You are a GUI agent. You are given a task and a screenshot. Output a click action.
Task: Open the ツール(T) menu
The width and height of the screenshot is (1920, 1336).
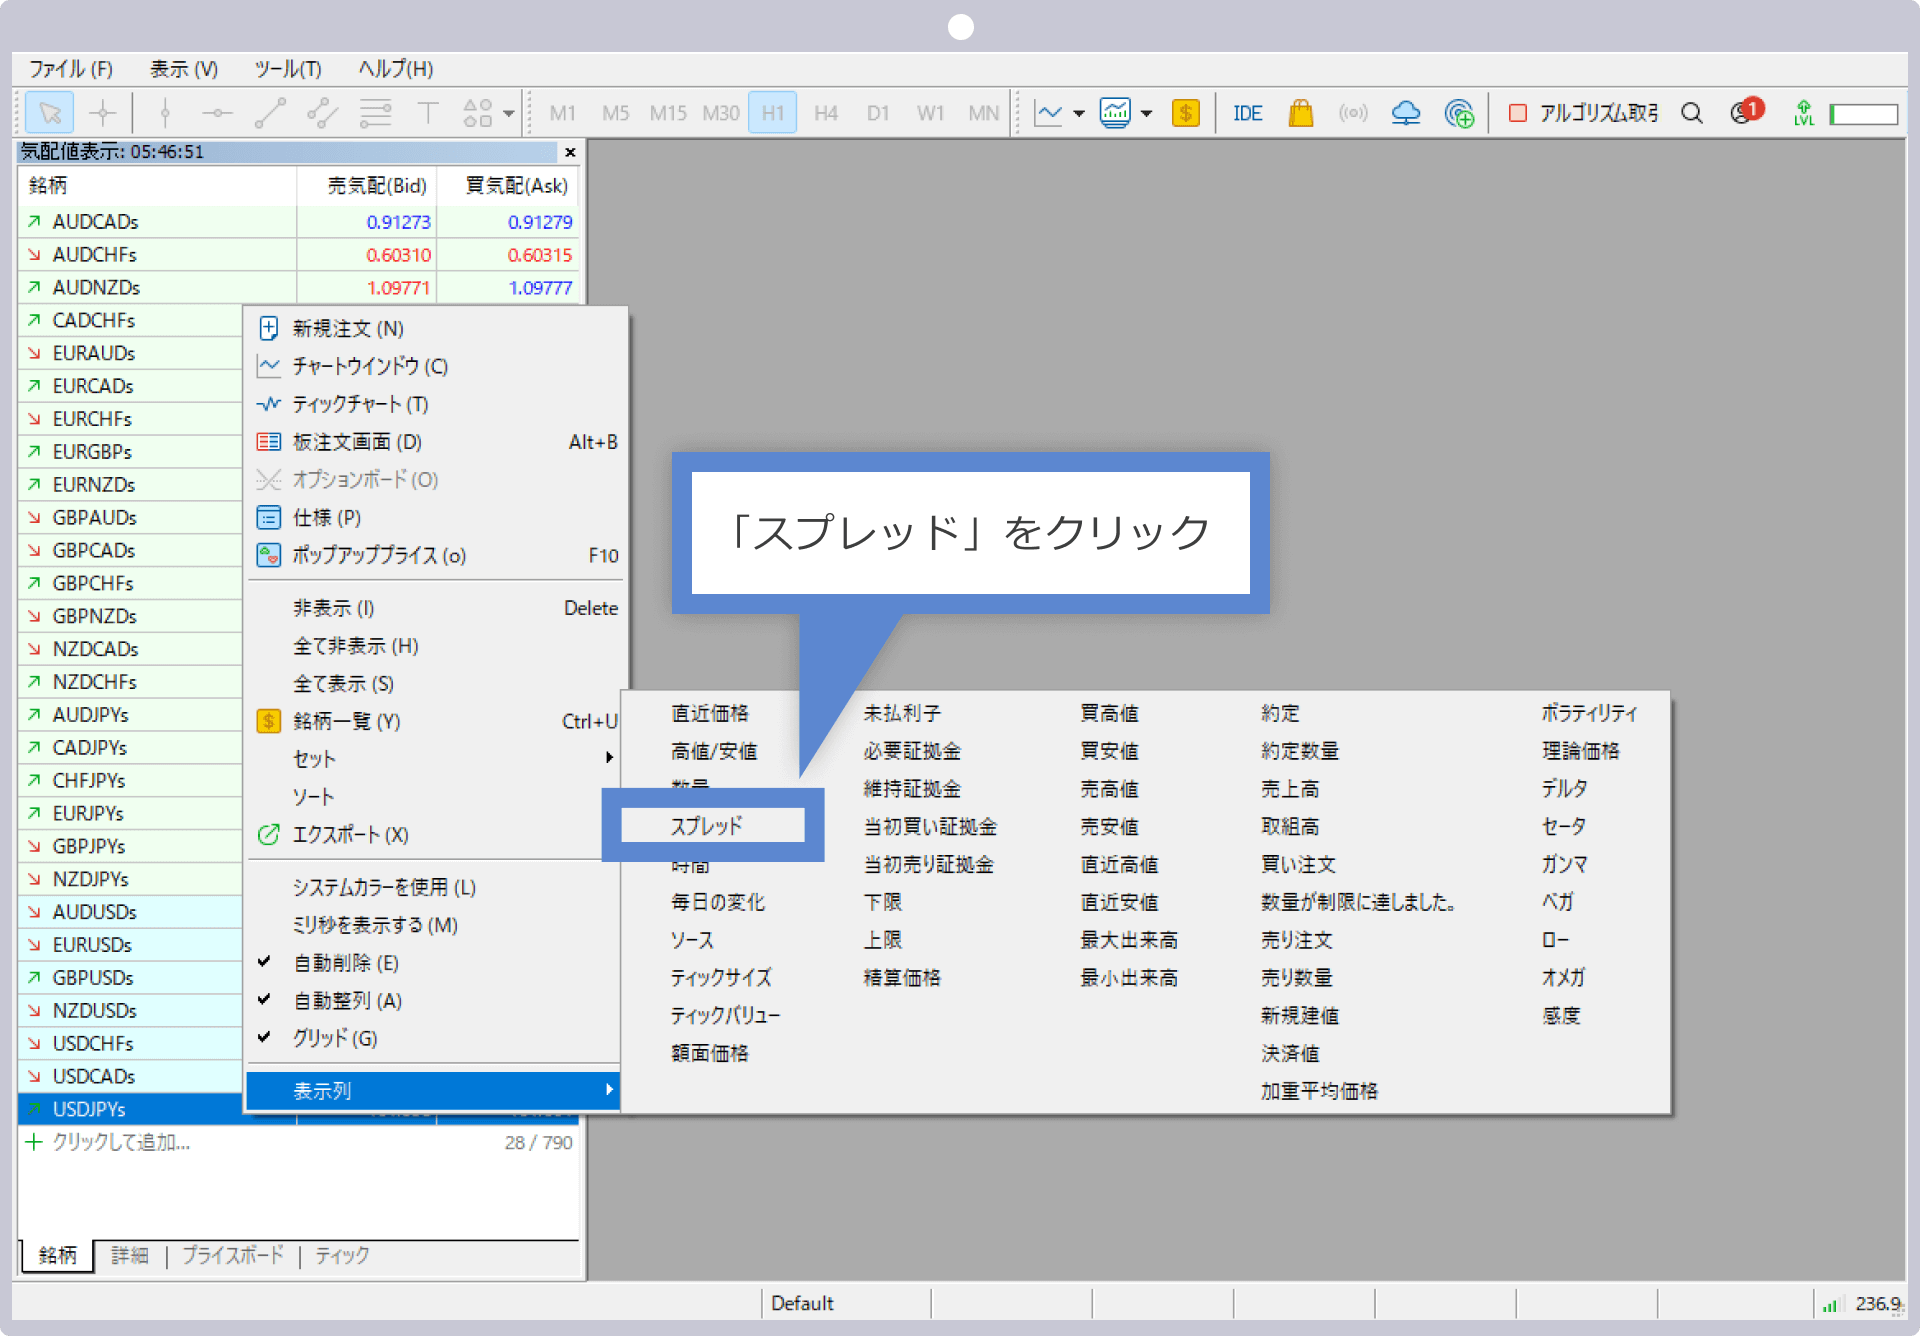[x=288, y=69]
